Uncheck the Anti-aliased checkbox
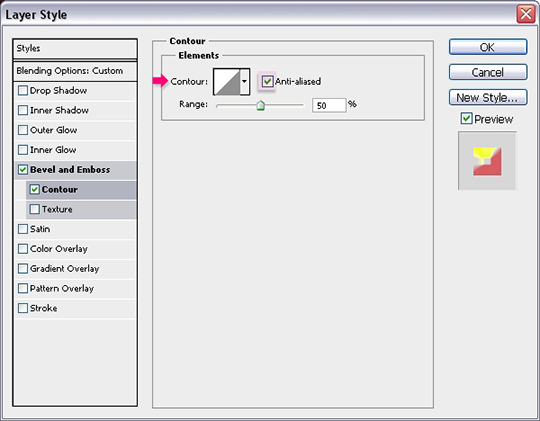 267,82
